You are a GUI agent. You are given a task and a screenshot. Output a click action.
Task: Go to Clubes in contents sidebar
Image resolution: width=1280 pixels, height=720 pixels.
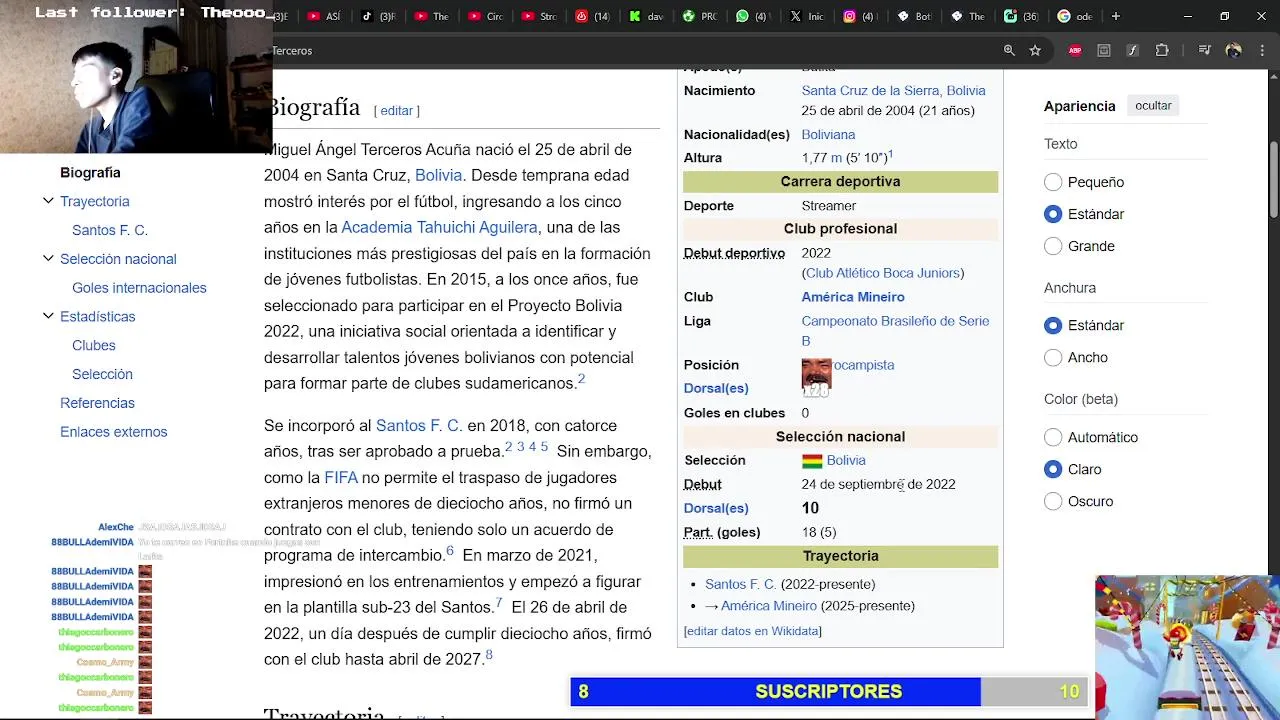tap(94, 345)
